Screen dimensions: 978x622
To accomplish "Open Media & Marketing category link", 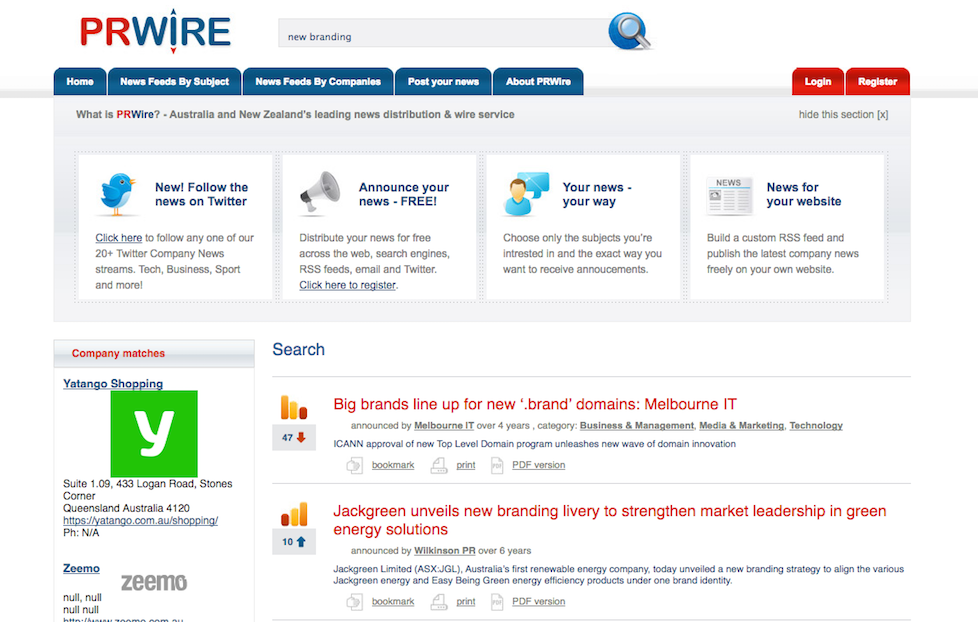I will coord(742,425).
